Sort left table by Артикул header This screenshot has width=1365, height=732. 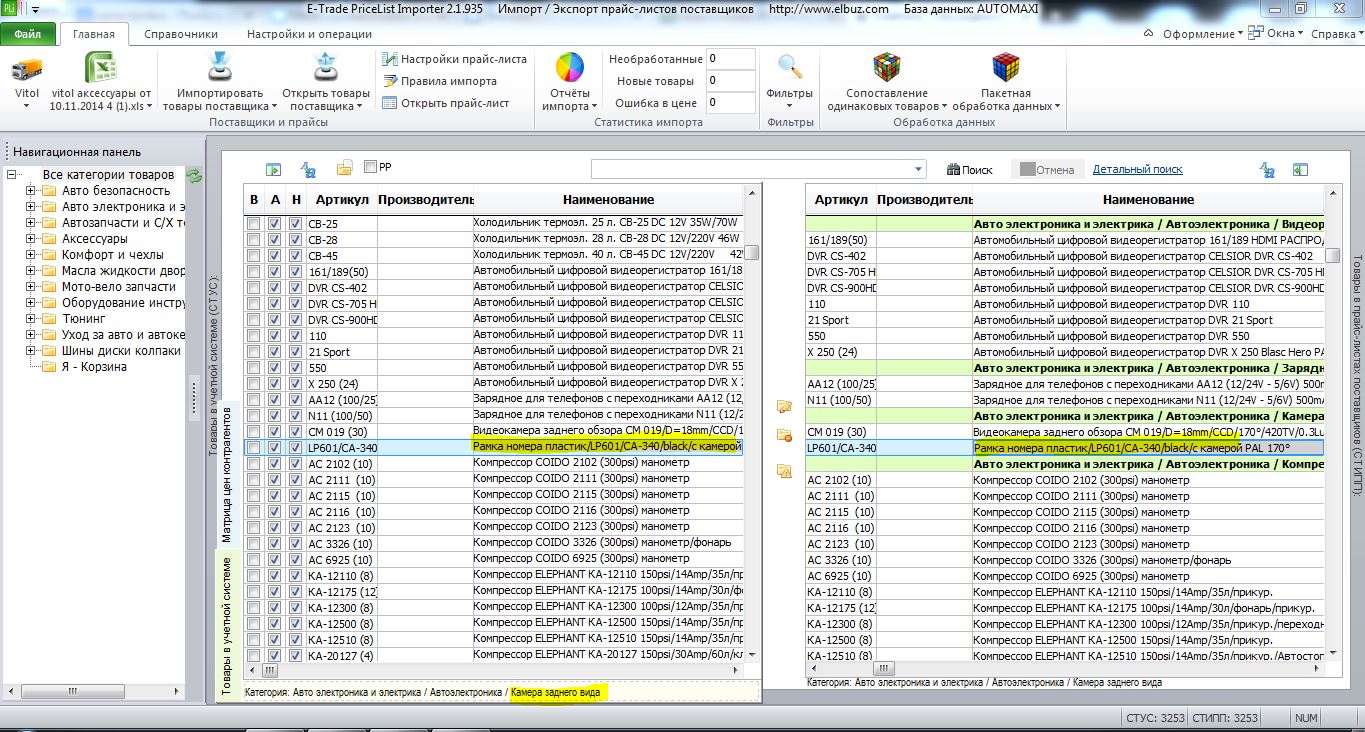341,200
